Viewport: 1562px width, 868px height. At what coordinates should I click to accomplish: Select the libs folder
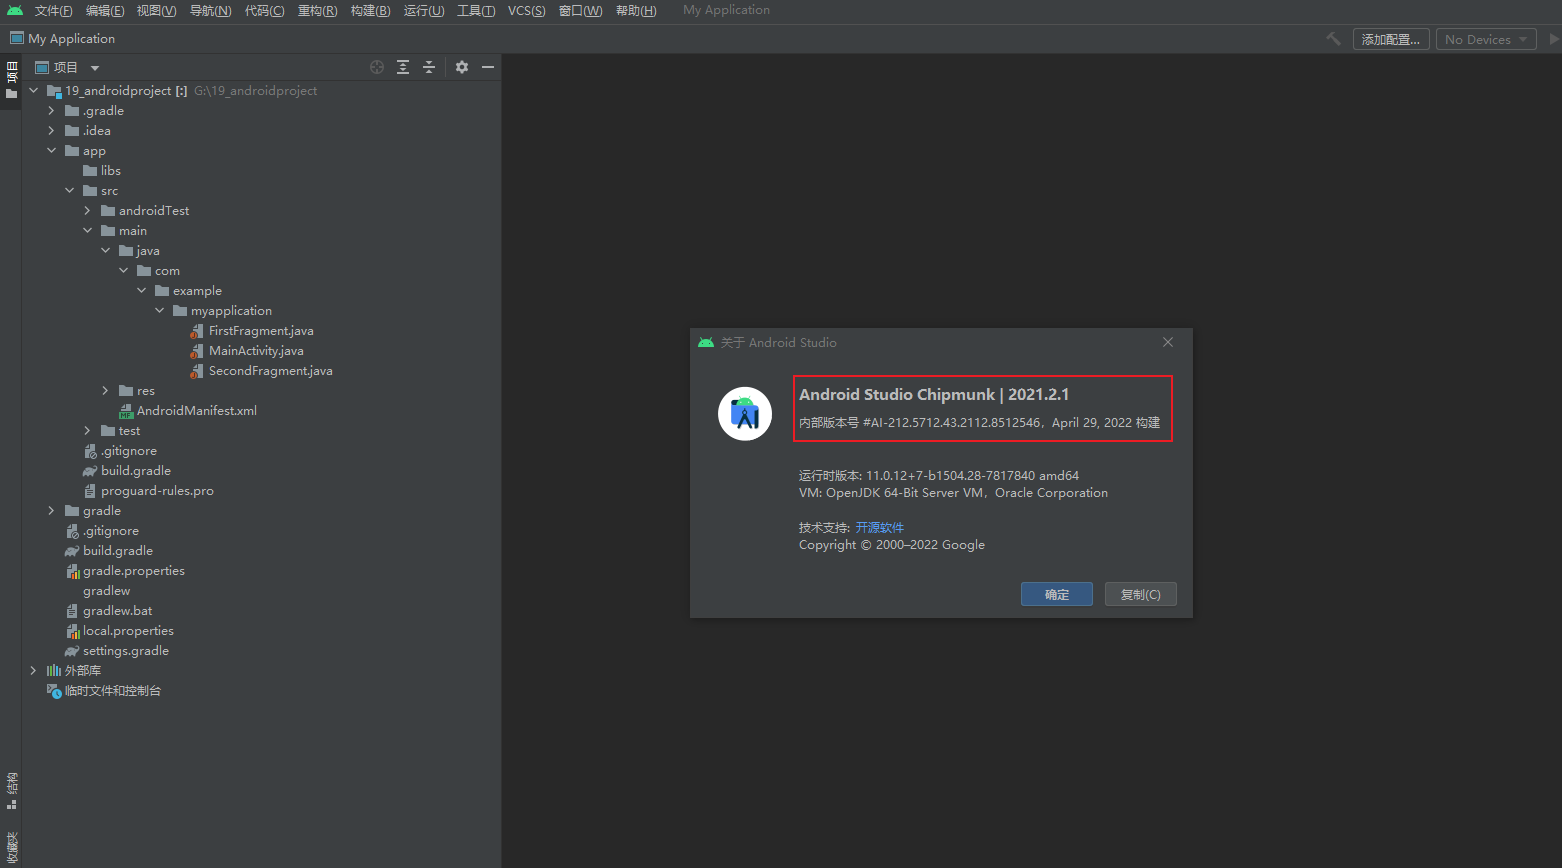110,171
